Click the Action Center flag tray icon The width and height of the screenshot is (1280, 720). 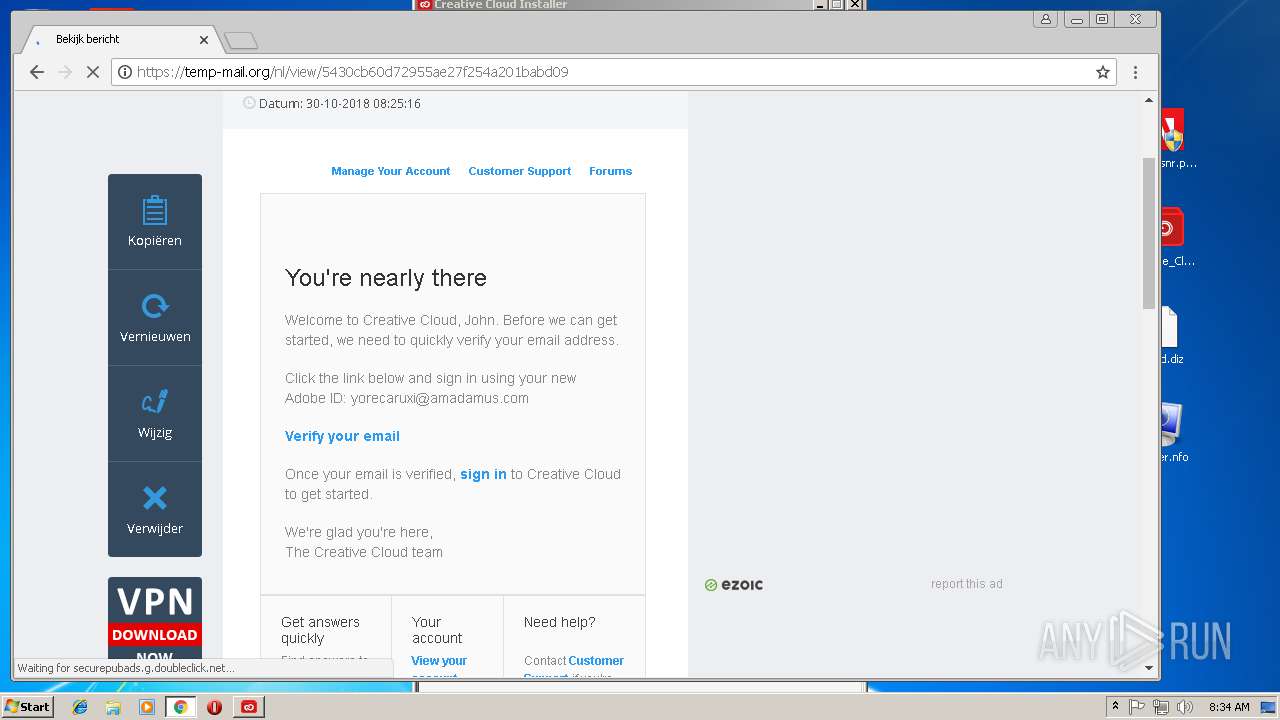pyautogui.click(x=1137, y=707)
